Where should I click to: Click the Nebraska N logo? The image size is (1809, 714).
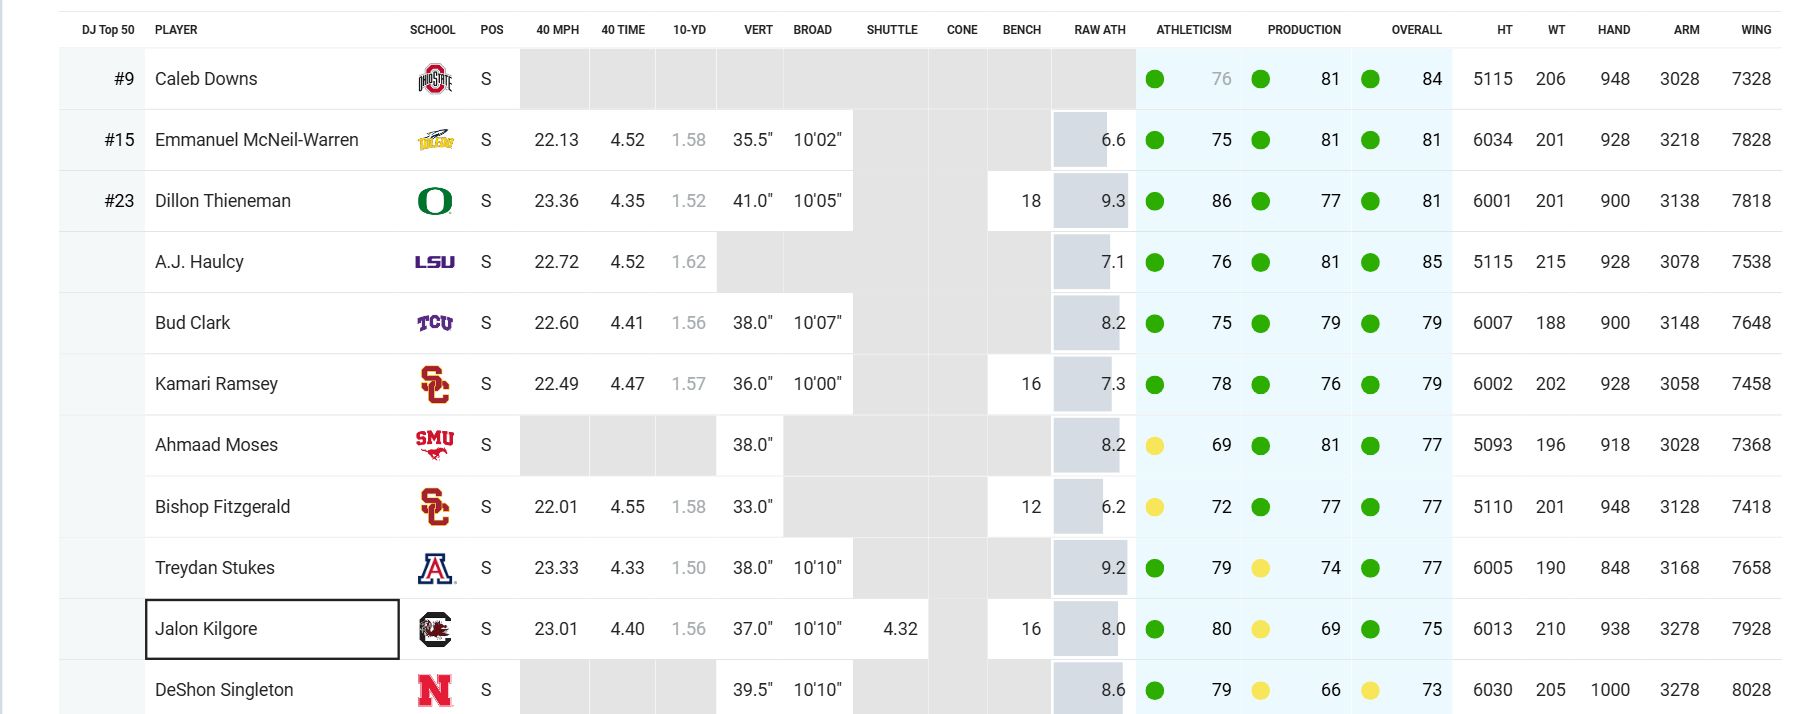[x=435, y=690]
